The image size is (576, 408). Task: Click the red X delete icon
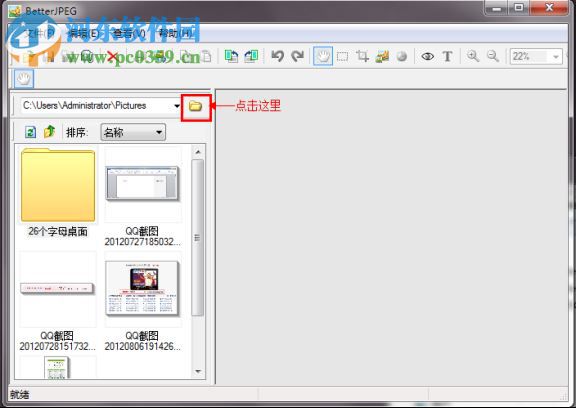[x=112, y=57]
